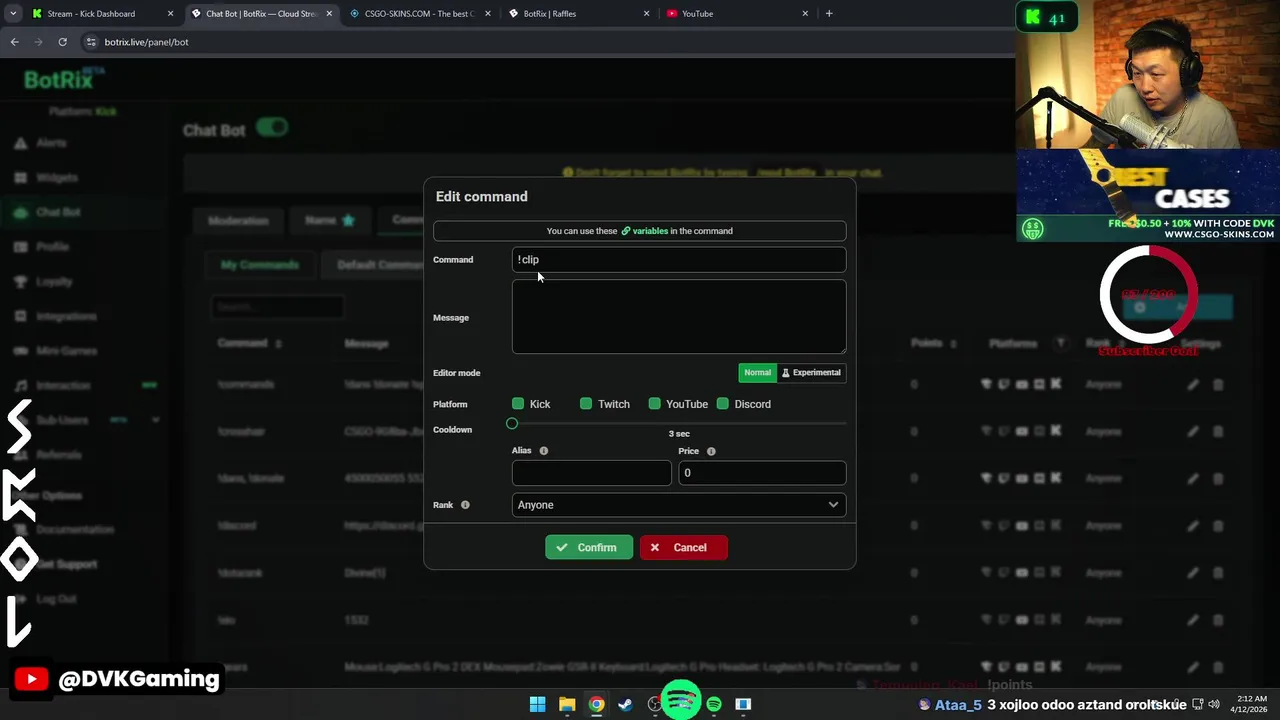Click into the Price input field

tap(762, 473)
